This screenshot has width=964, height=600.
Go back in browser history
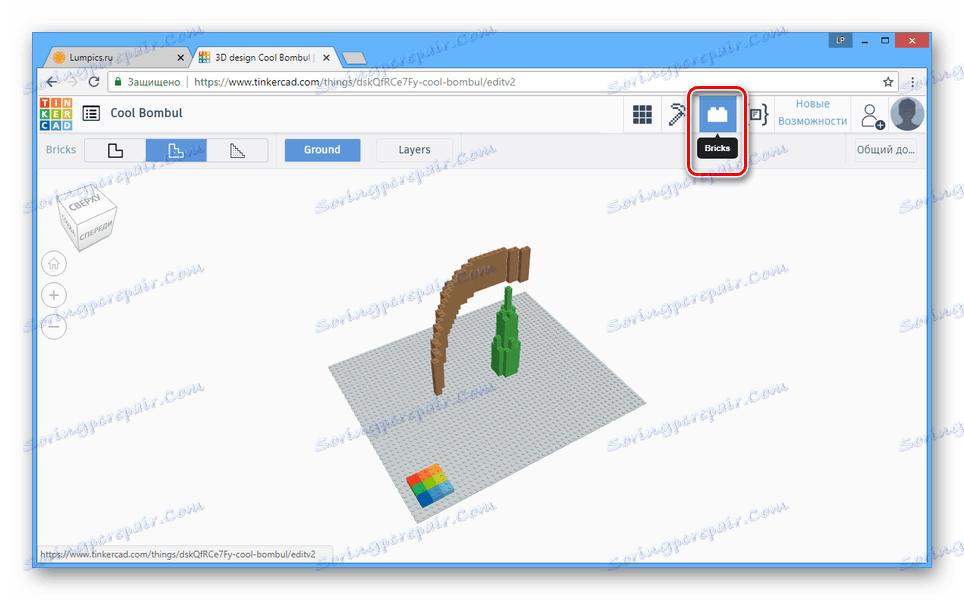(x=52, y=82)
